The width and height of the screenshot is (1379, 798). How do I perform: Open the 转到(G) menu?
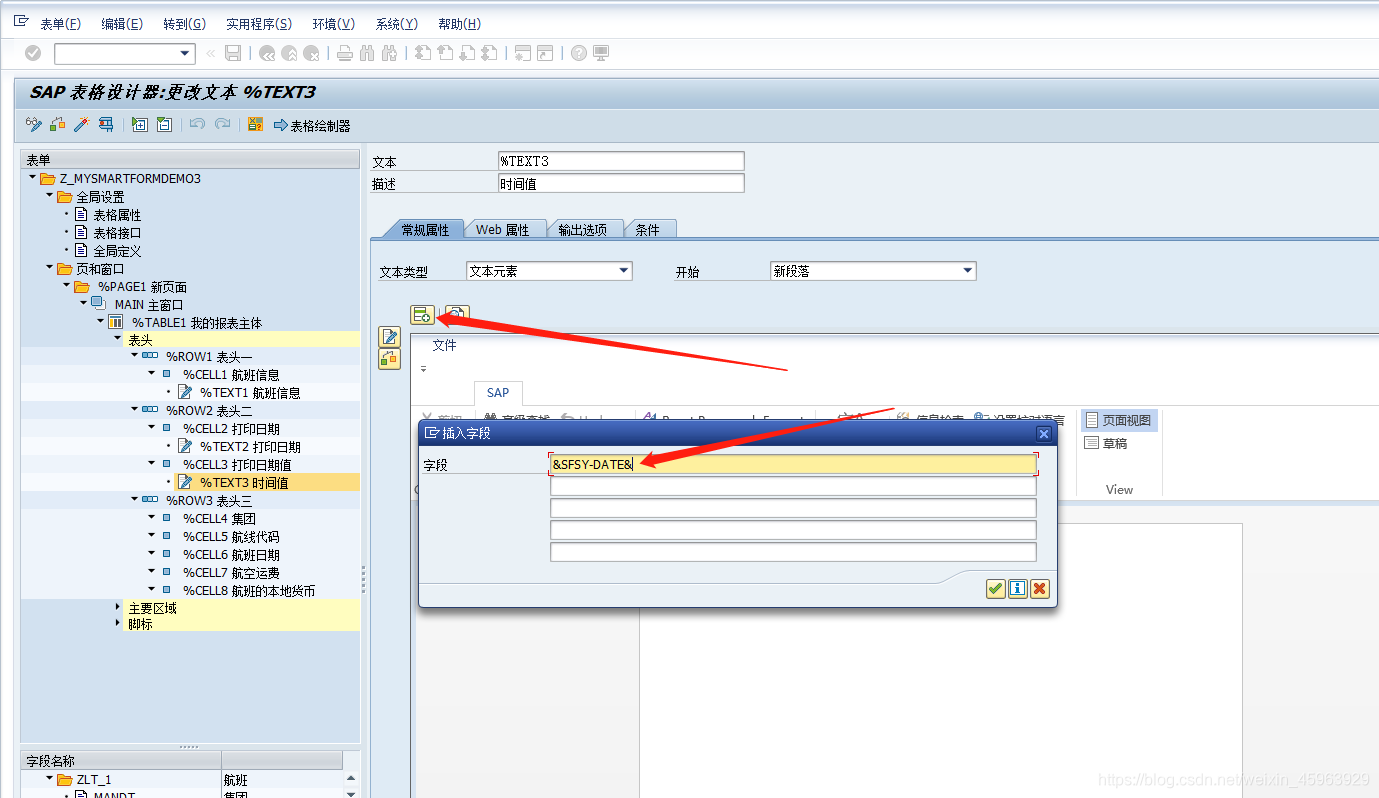[x=184, y=24]
